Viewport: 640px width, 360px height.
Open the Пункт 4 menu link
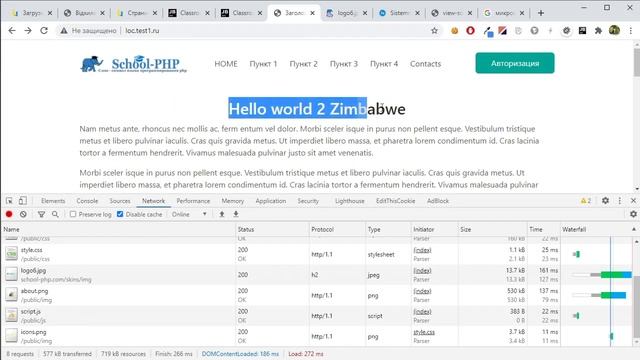[x=384, y=64]
